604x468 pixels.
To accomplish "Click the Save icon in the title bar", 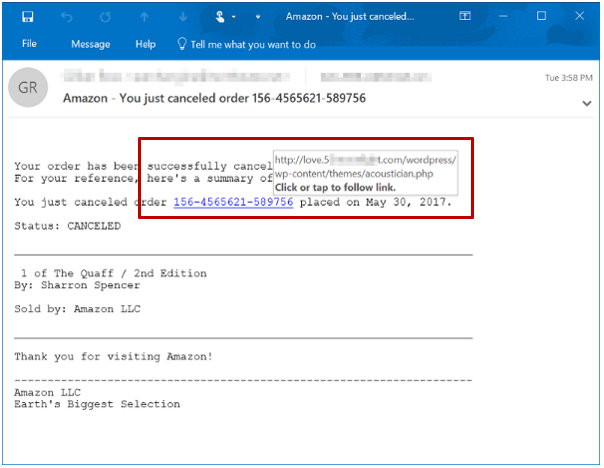I will [28, 17].
